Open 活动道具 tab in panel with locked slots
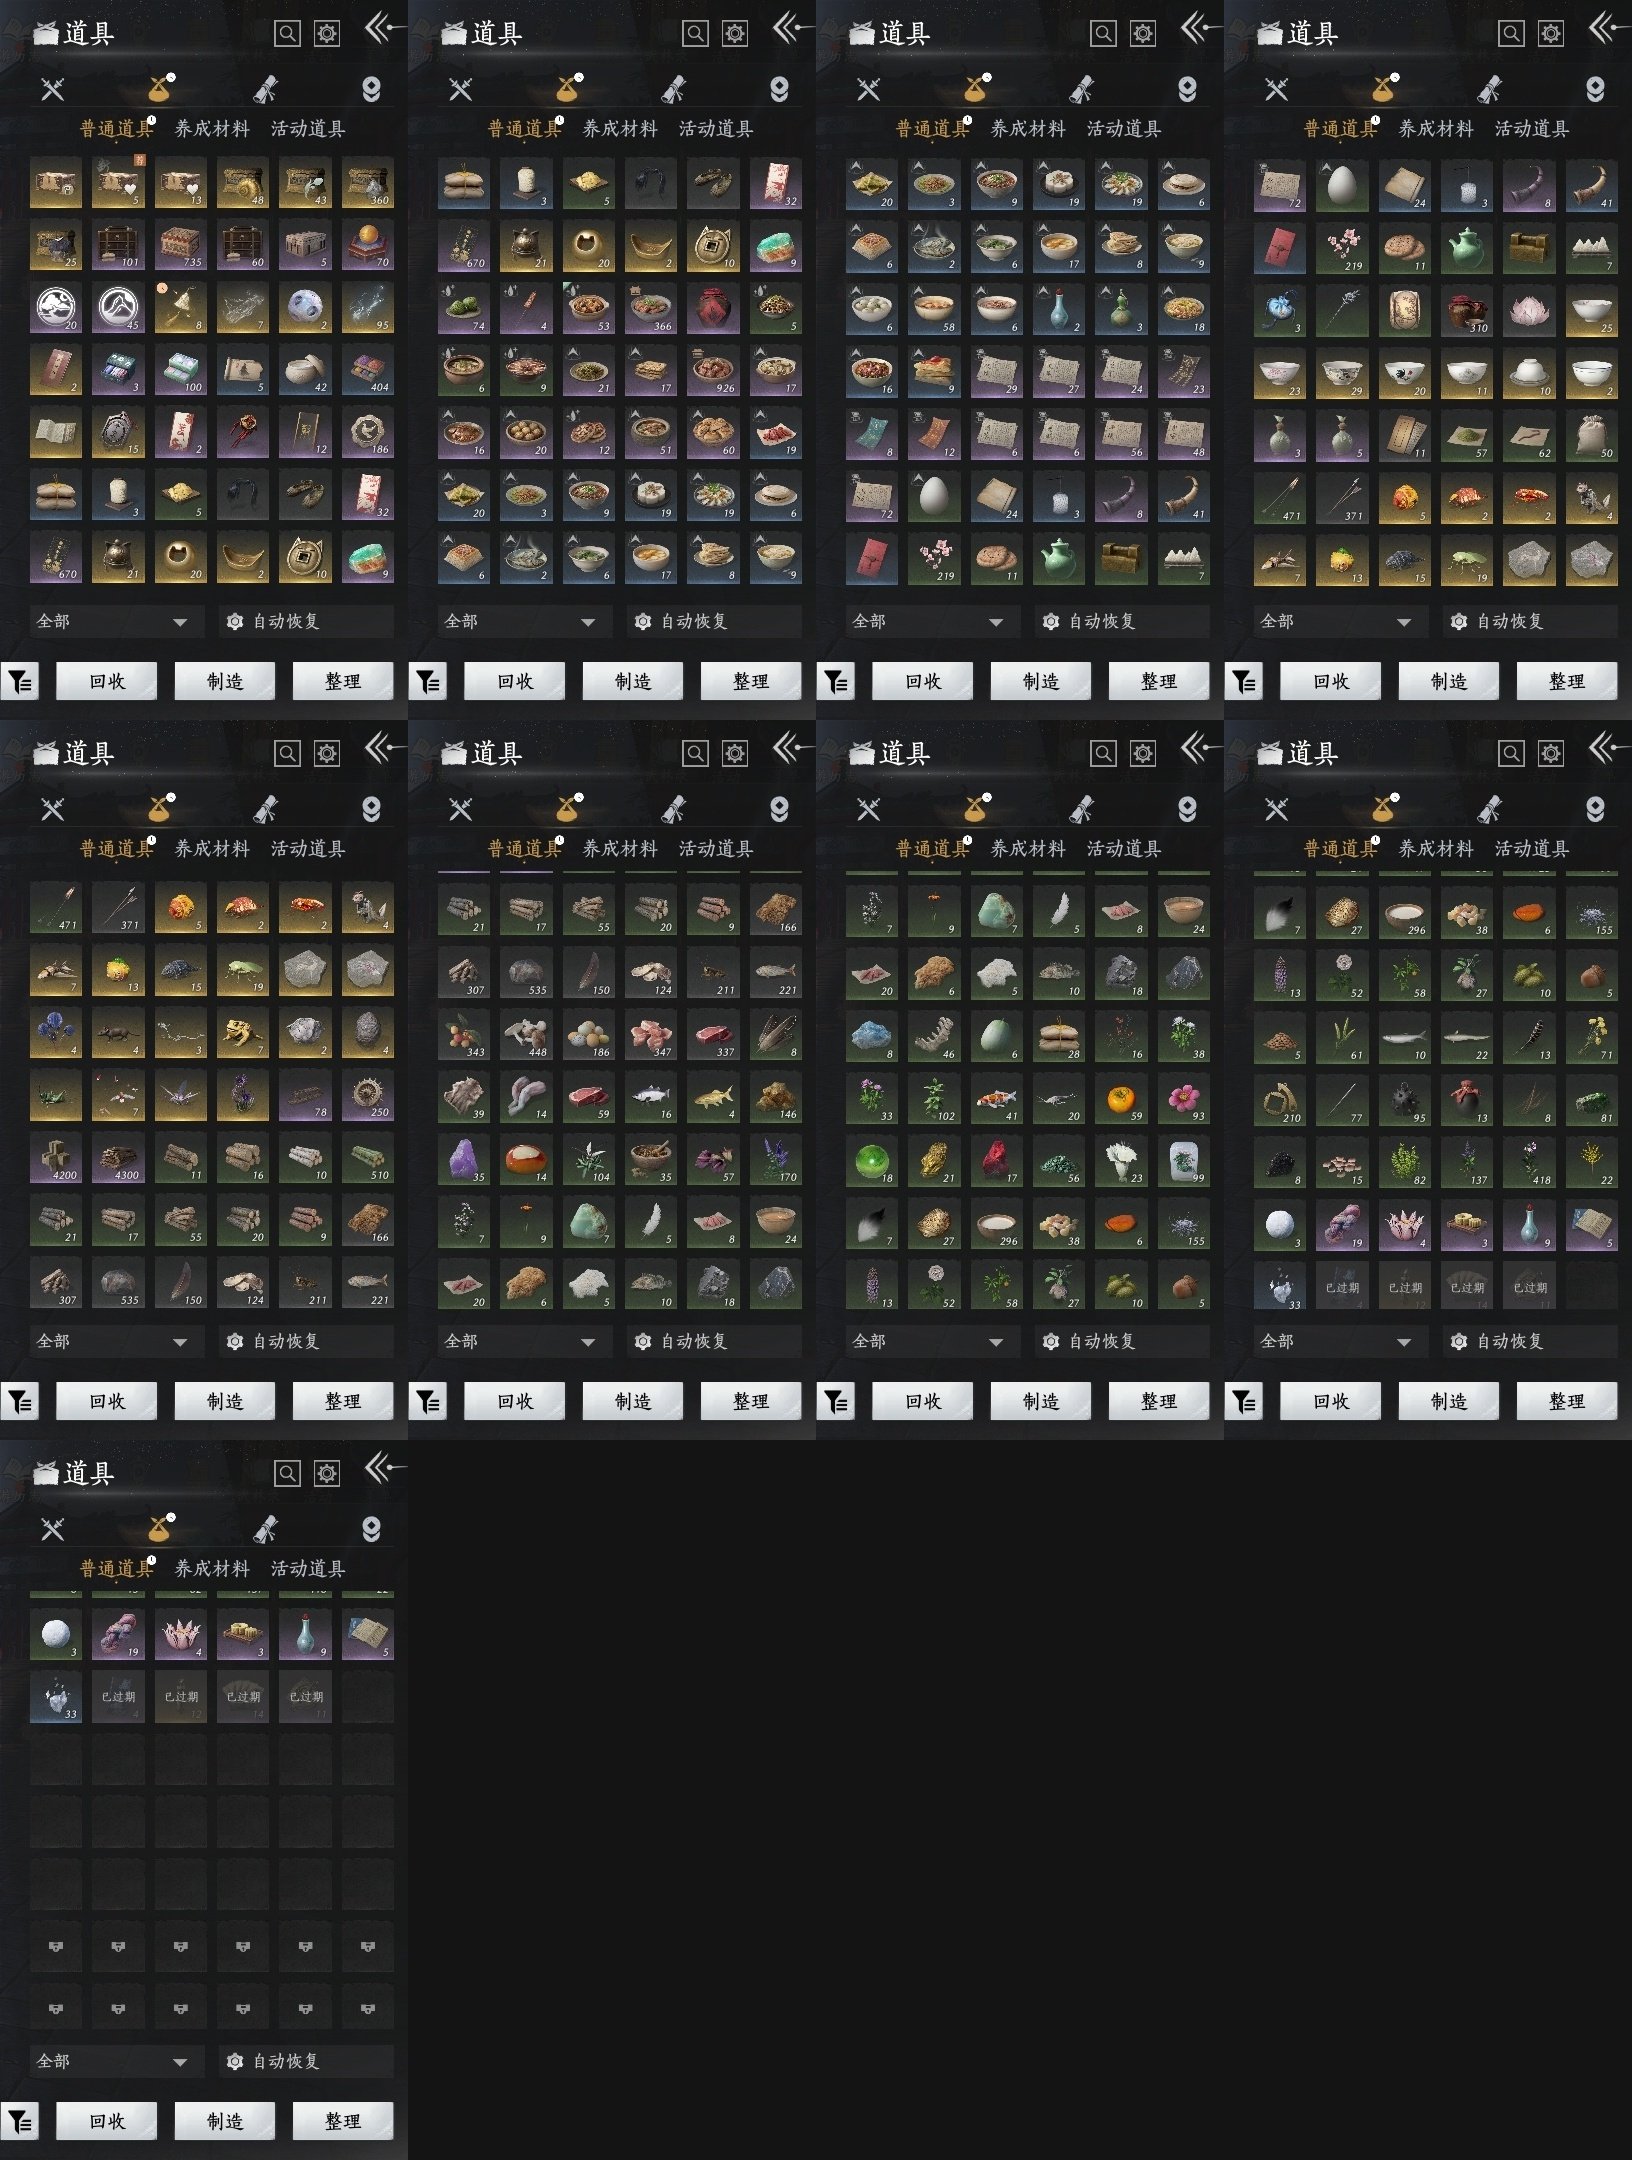 pos(308,1569)
